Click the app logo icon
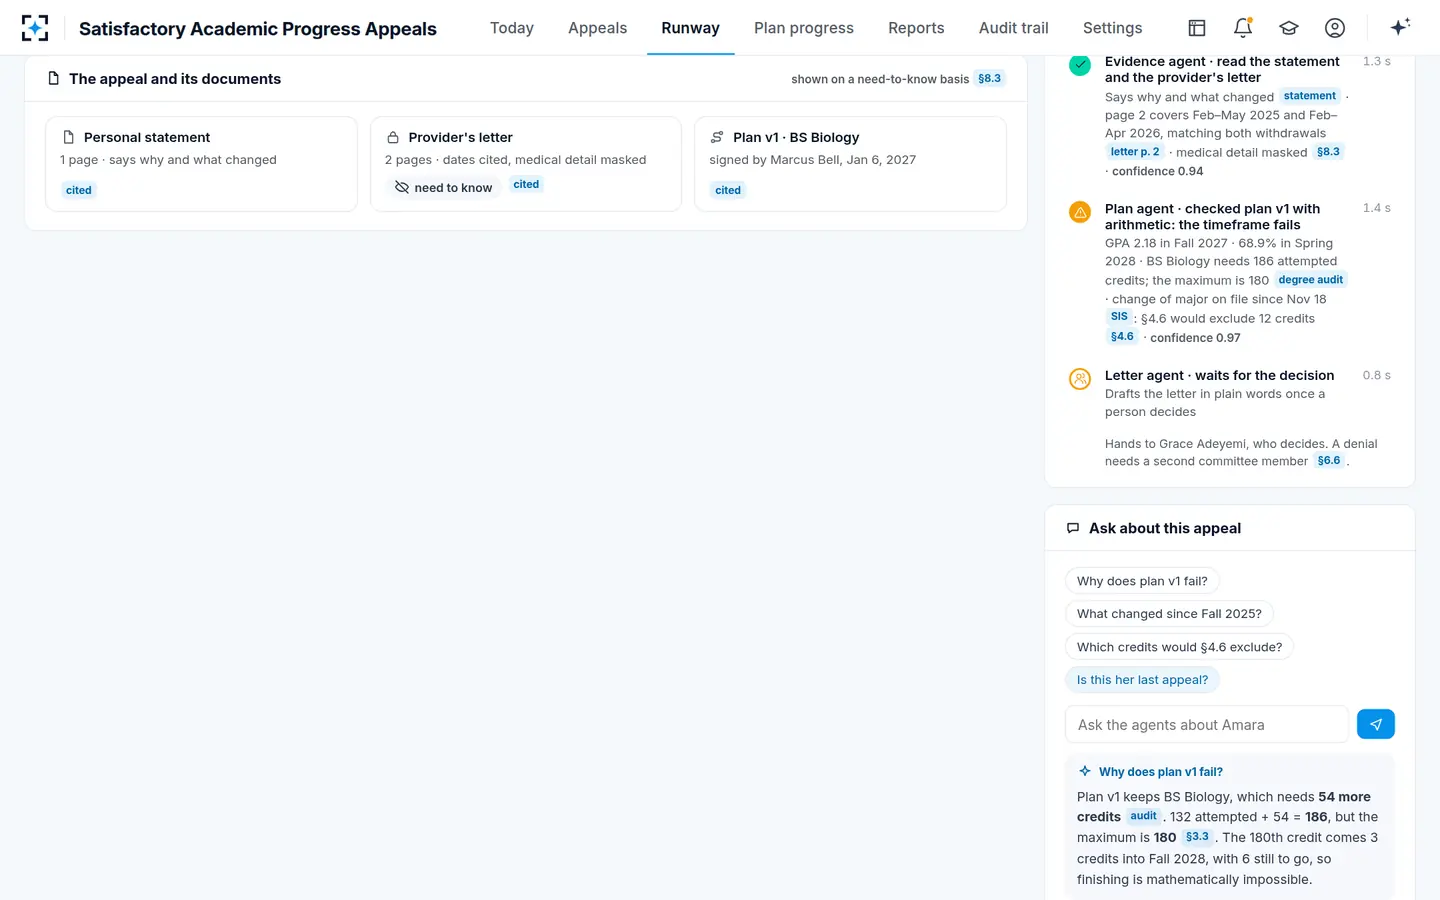 (35, 28)
